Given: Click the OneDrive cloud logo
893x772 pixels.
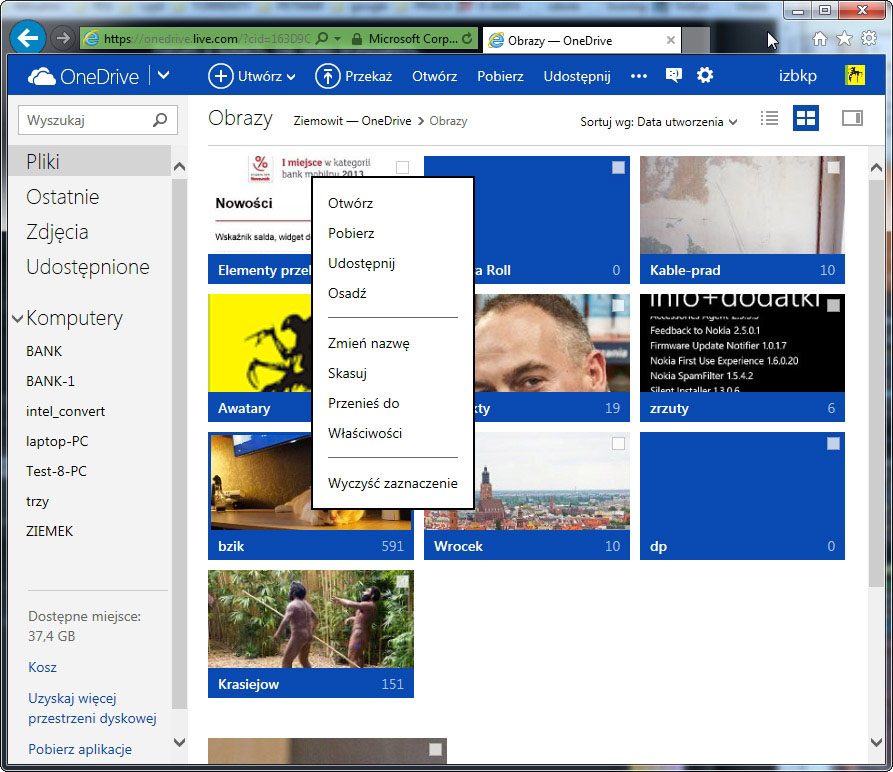Looking at the screenshot, I should [42, 76].
